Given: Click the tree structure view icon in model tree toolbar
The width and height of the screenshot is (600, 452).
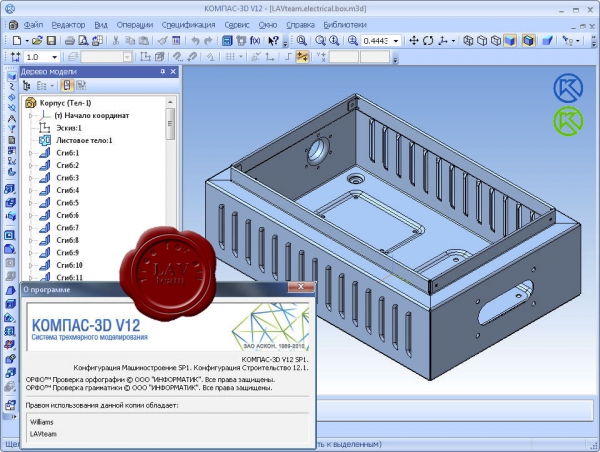Looking at the screenshot, I should [x=26, y=85].
